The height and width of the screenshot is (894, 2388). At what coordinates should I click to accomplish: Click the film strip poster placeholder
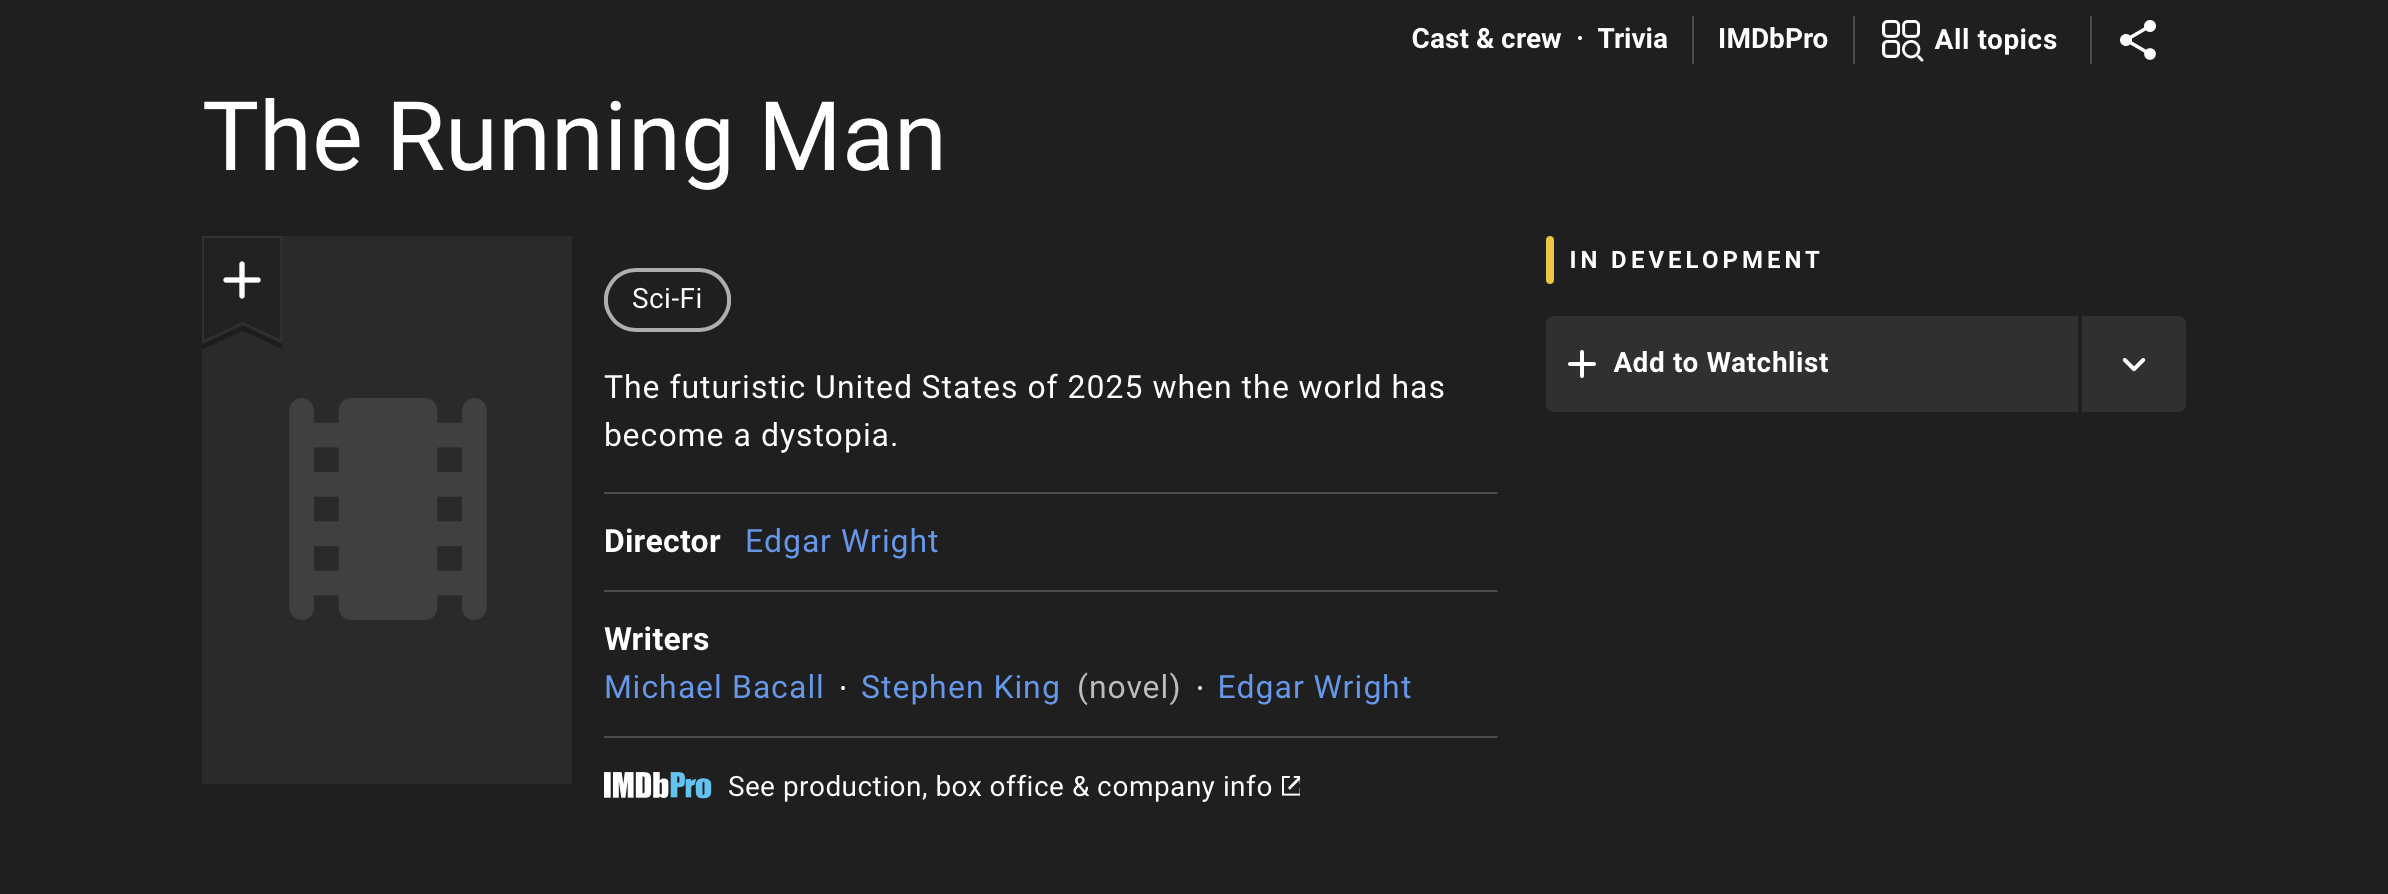(388, 509)
